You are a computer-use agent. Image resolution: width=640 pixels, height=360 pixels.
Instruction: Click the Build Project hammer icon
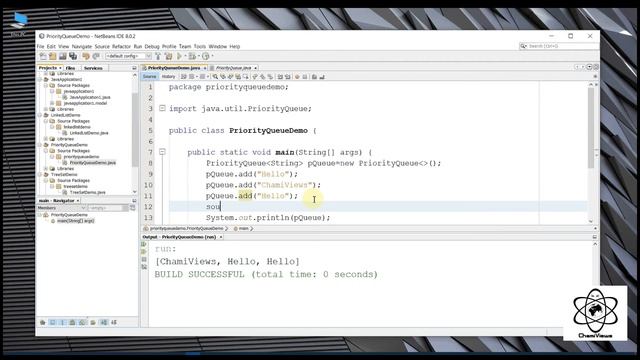coord(158,56)
